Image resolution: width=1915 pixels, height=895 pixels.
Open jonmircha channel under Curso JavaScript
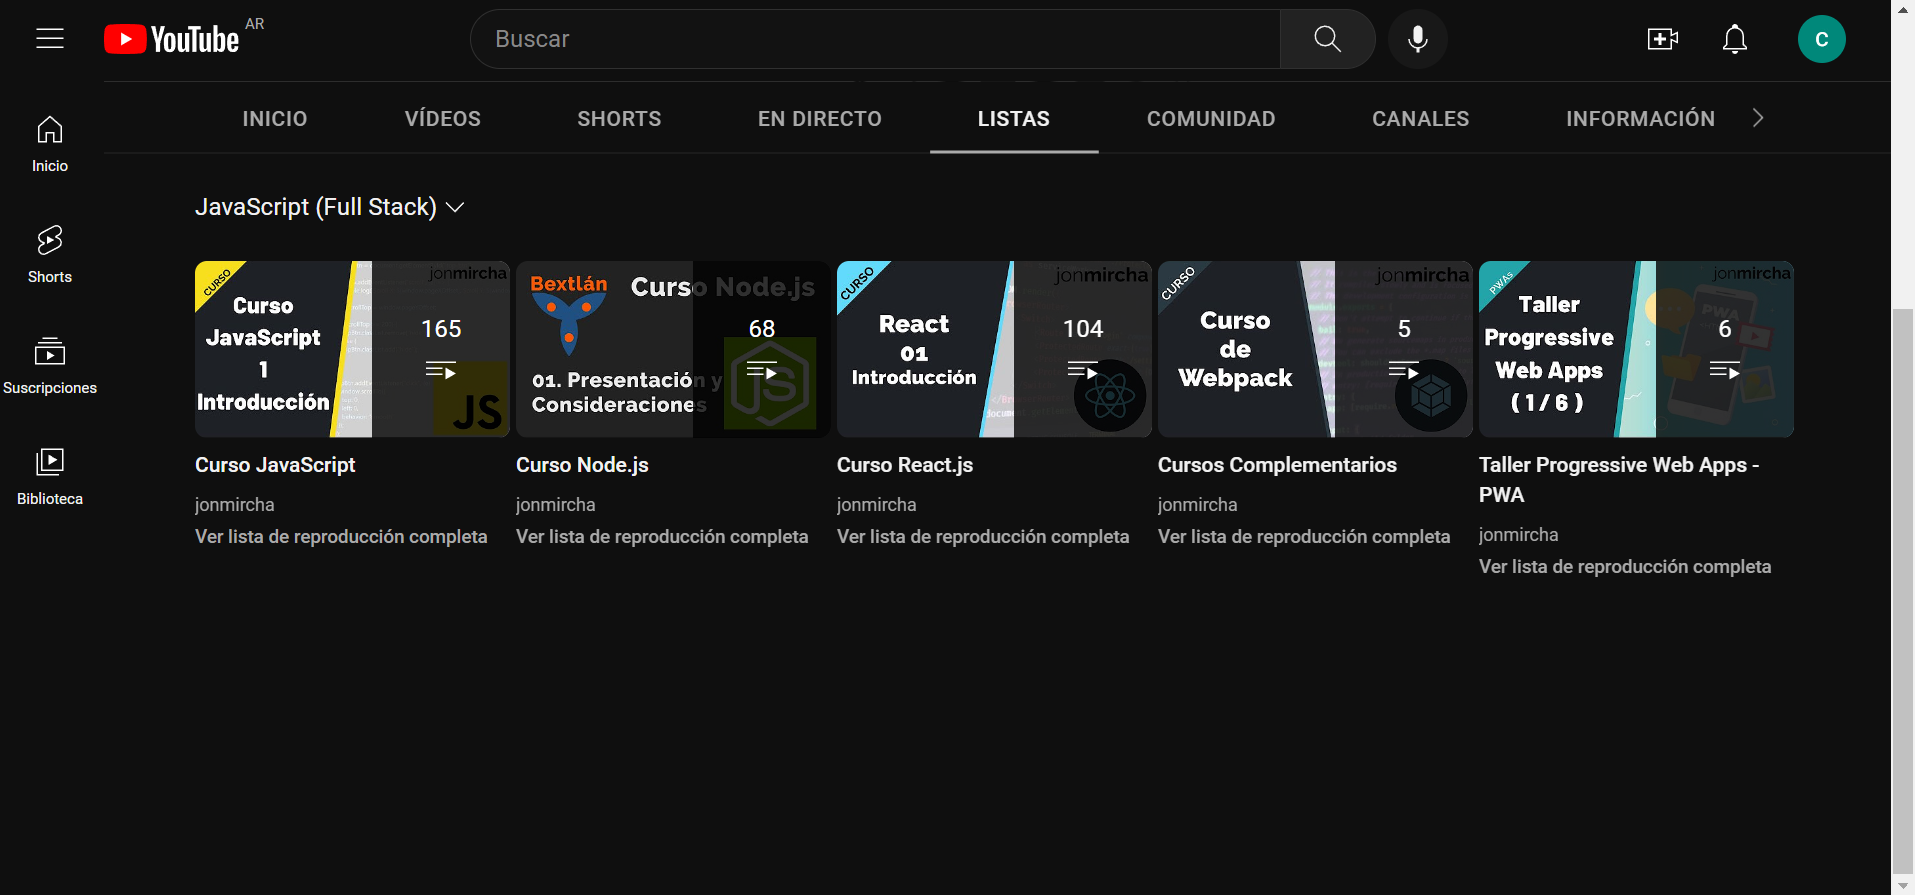235,505
